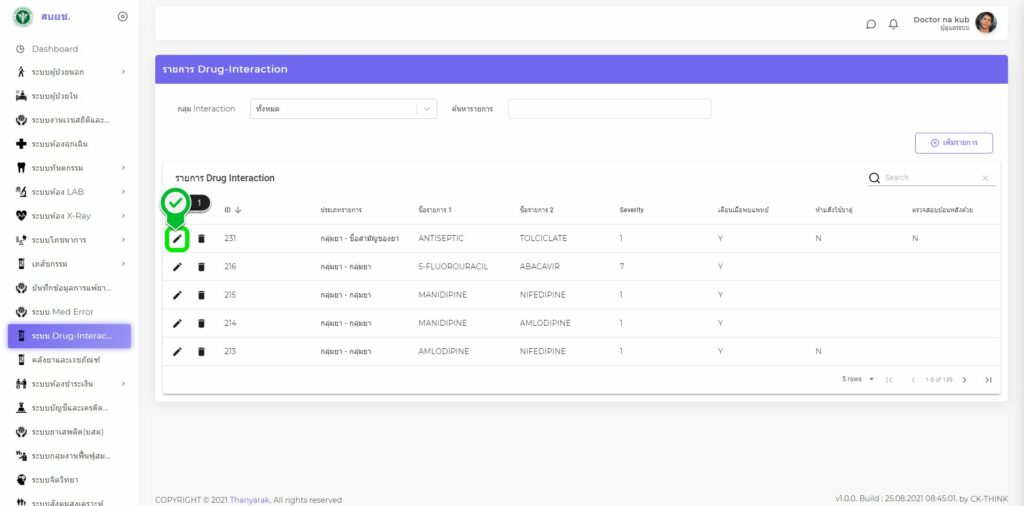
Task: Jump to the last page of table
Action: [x=988, y=380]
